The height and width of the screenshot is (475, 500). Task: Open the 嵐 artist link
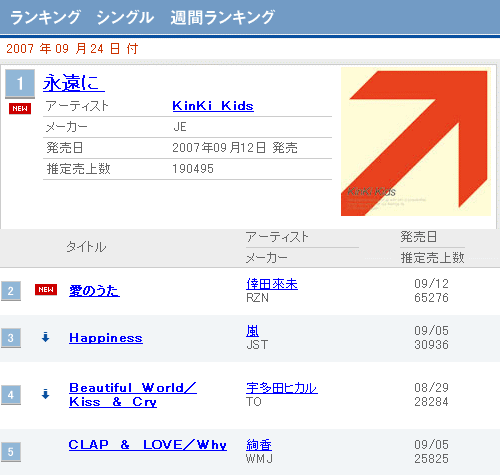[x=253, y=331]
